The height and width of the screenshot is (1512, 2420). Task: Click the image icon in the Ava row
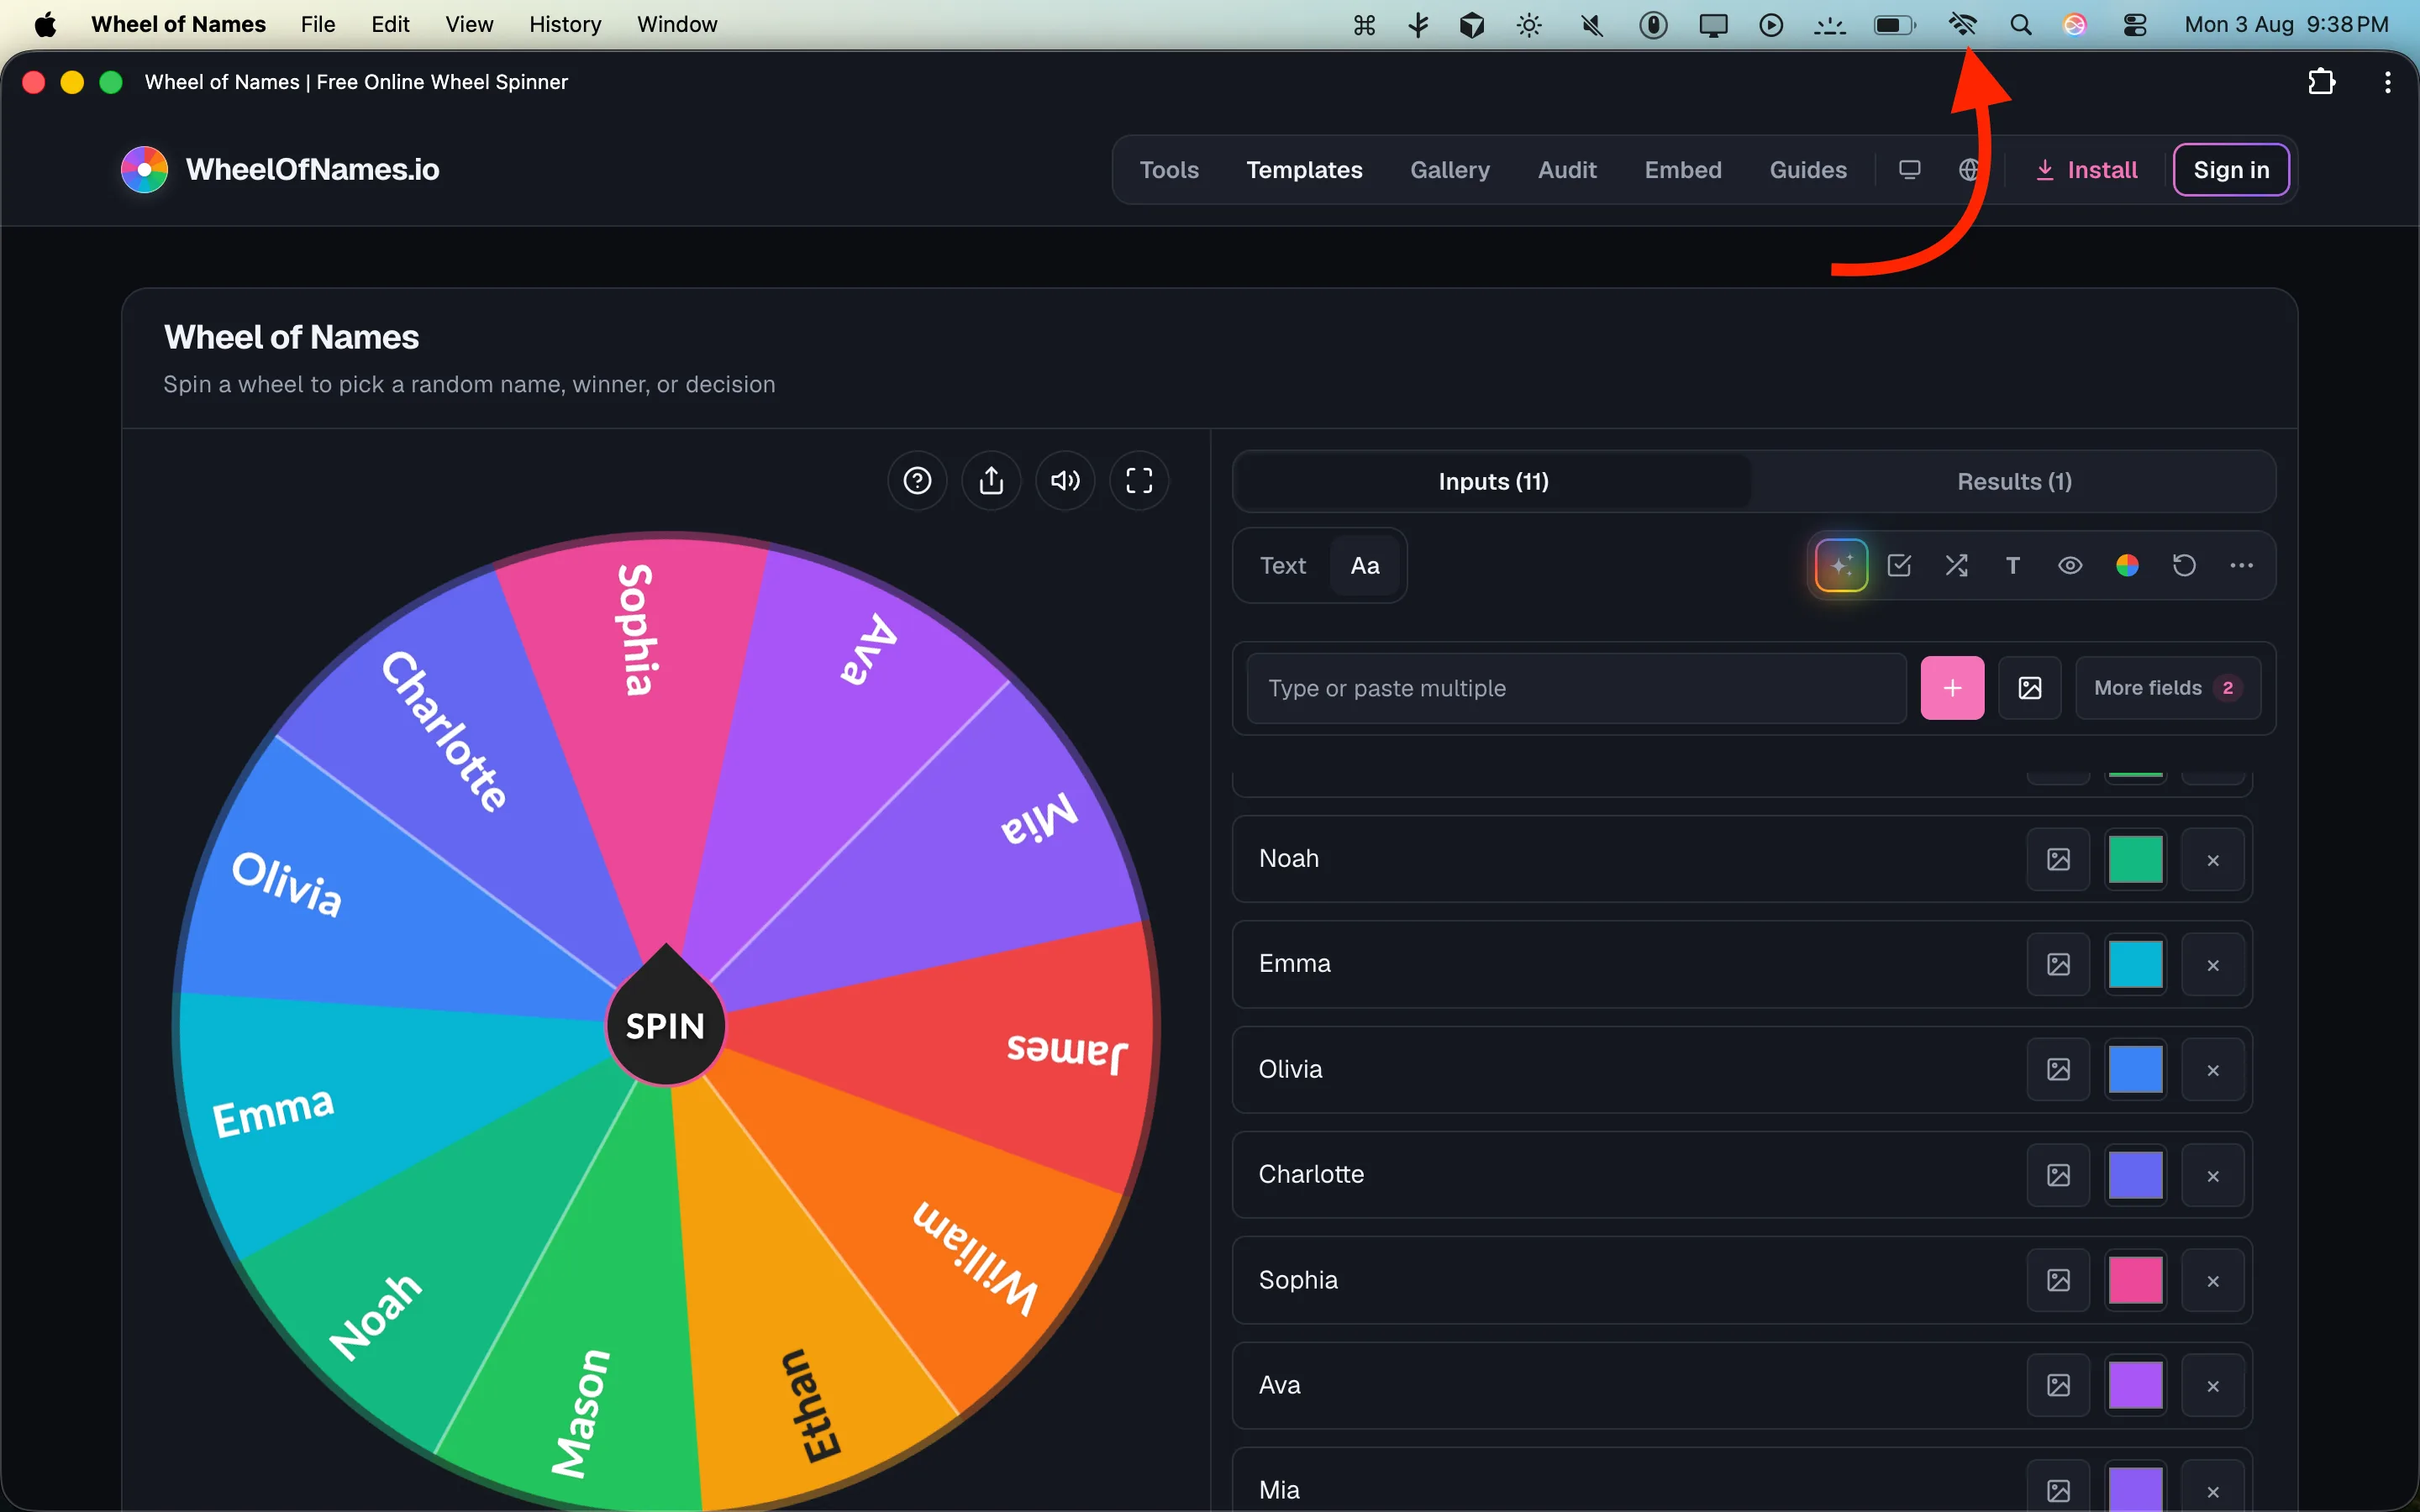2058,1385
